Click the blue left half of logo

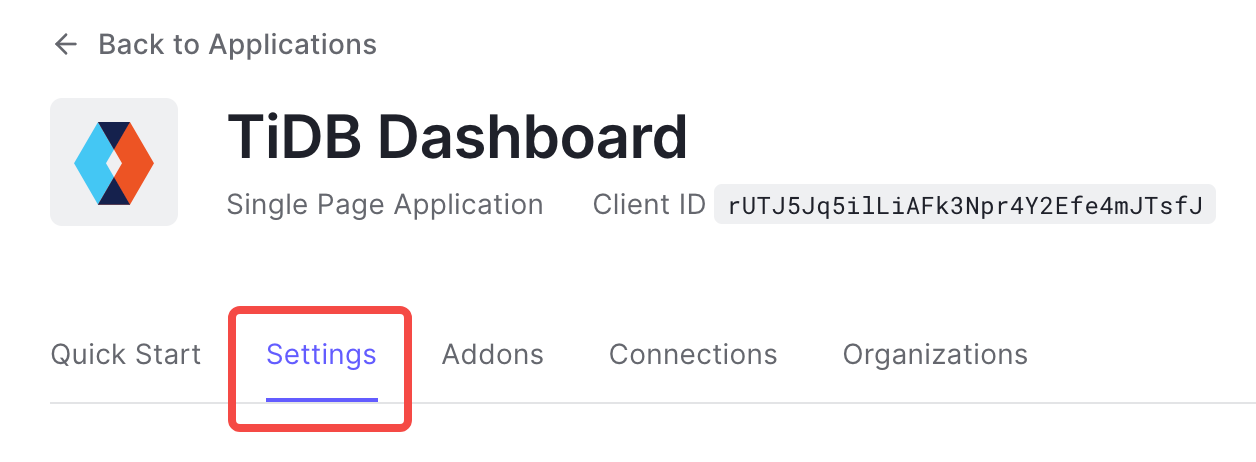(91, 162)
